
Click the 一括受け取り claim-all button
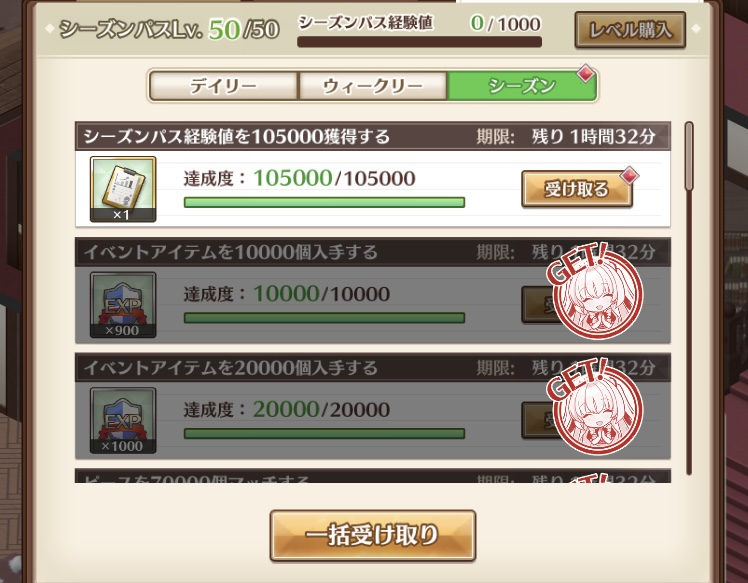[373, 535]
